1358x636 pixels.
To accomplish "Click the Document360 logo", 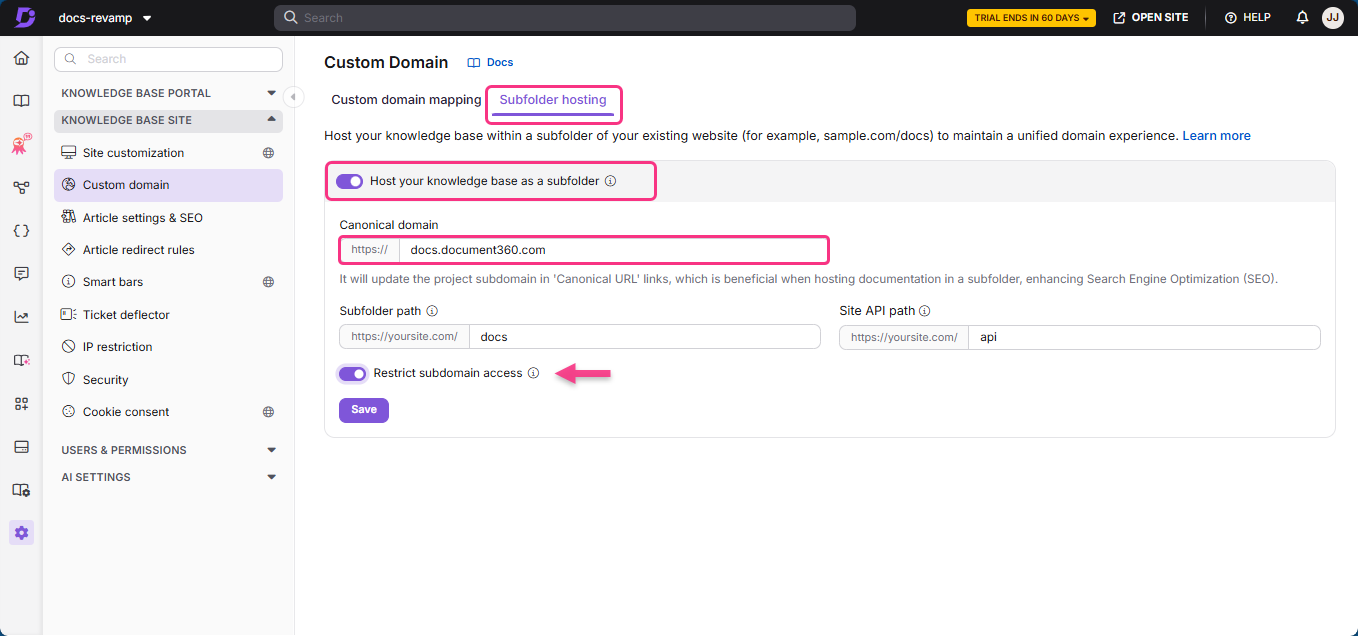I will coord(25,17).
